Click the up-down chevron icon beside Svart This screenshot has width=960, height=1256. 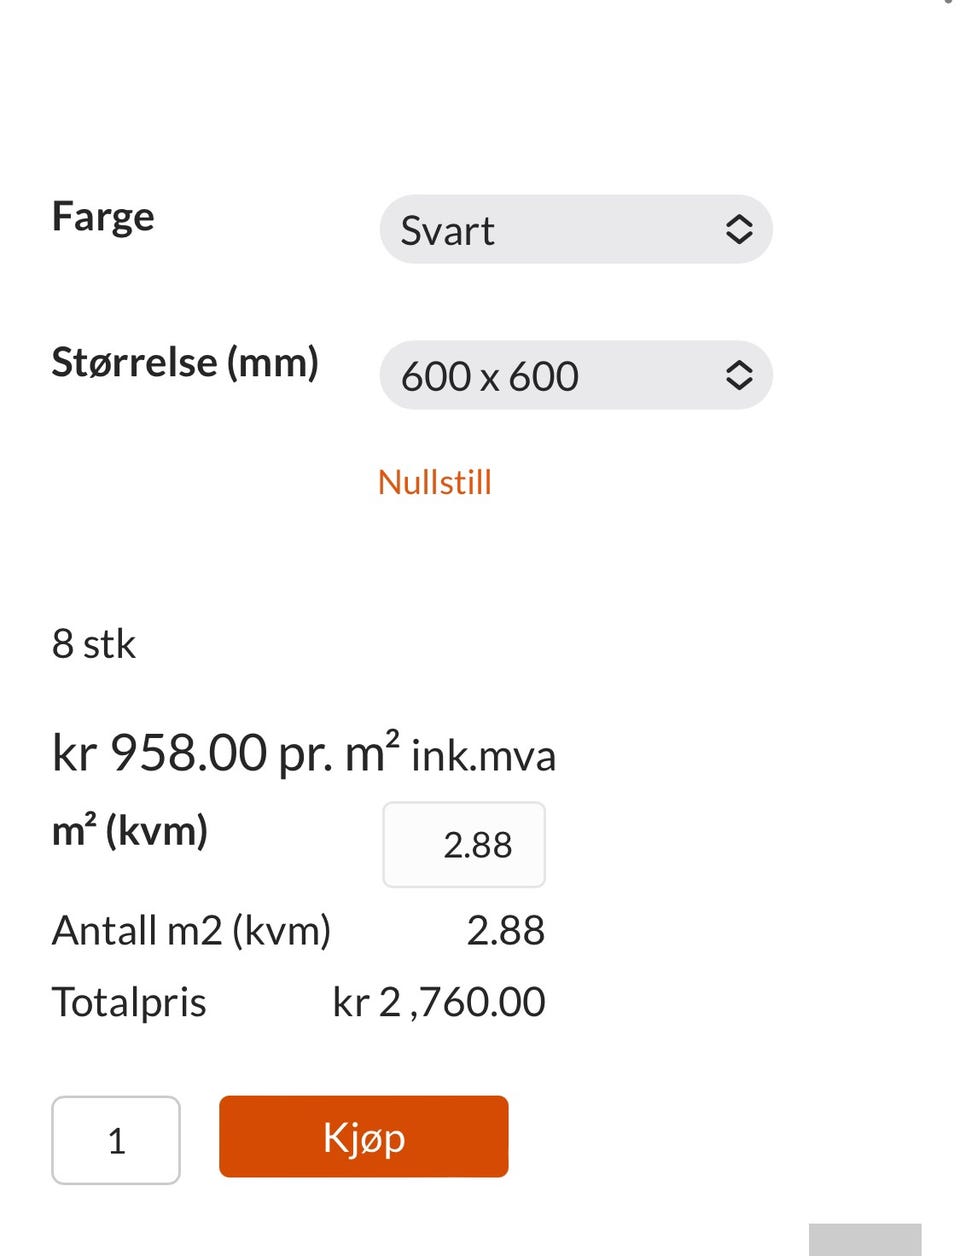738,230
